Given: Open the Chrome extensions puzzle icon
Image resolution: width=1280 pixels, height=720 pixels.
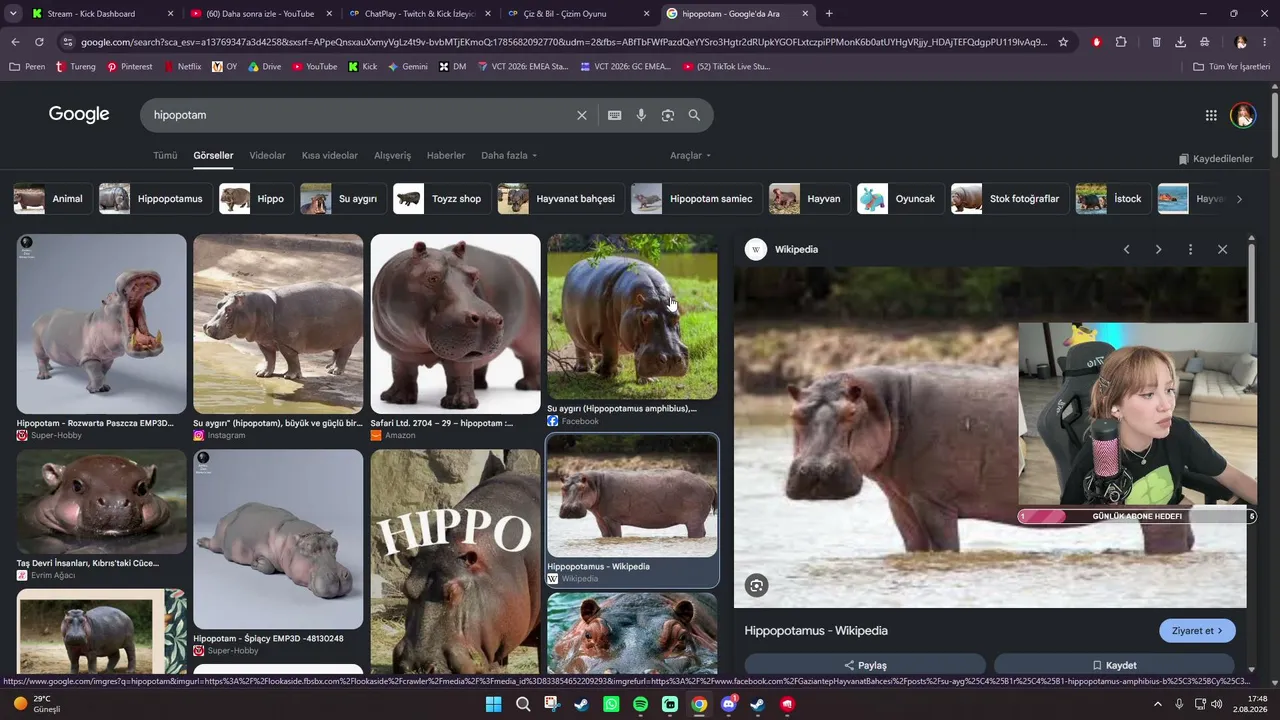Looking at the screenshot, I should 1121,42.
